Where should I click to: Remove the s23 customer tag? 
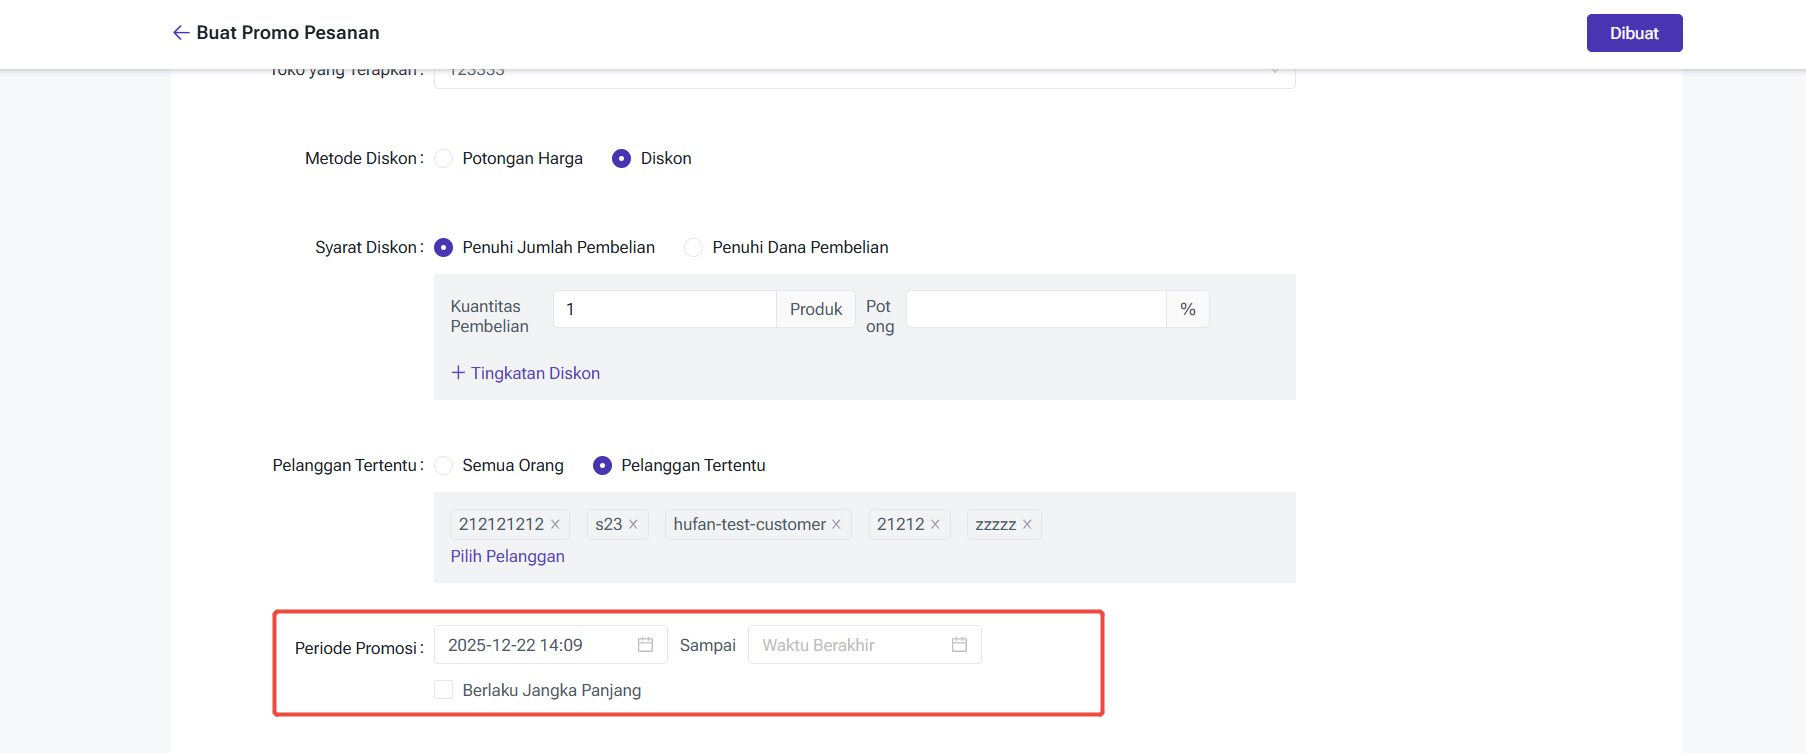(633, 524)
